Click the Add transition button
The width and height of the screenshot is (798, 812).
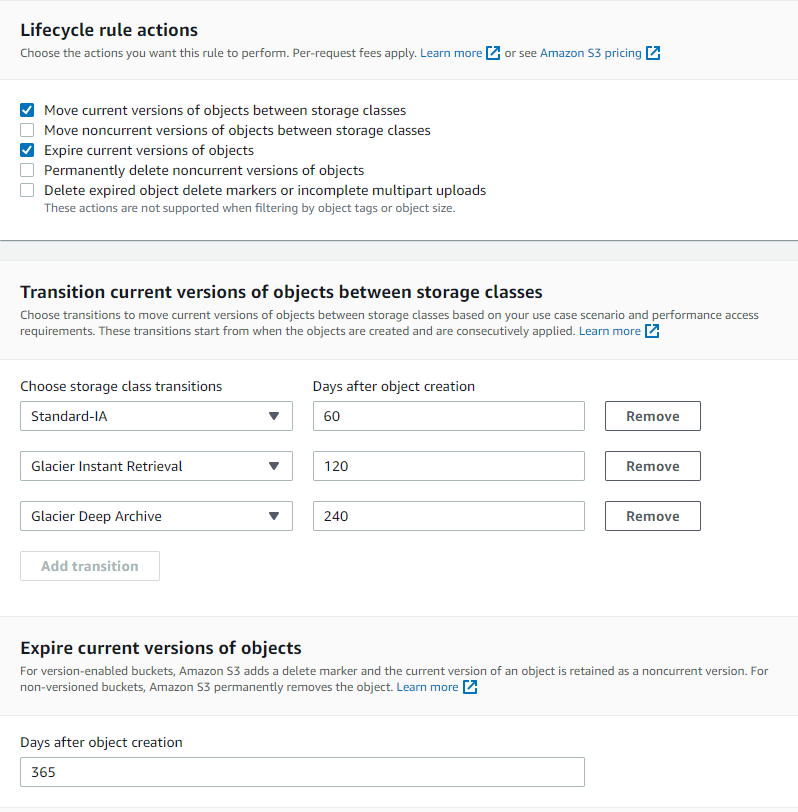(90, 566)
